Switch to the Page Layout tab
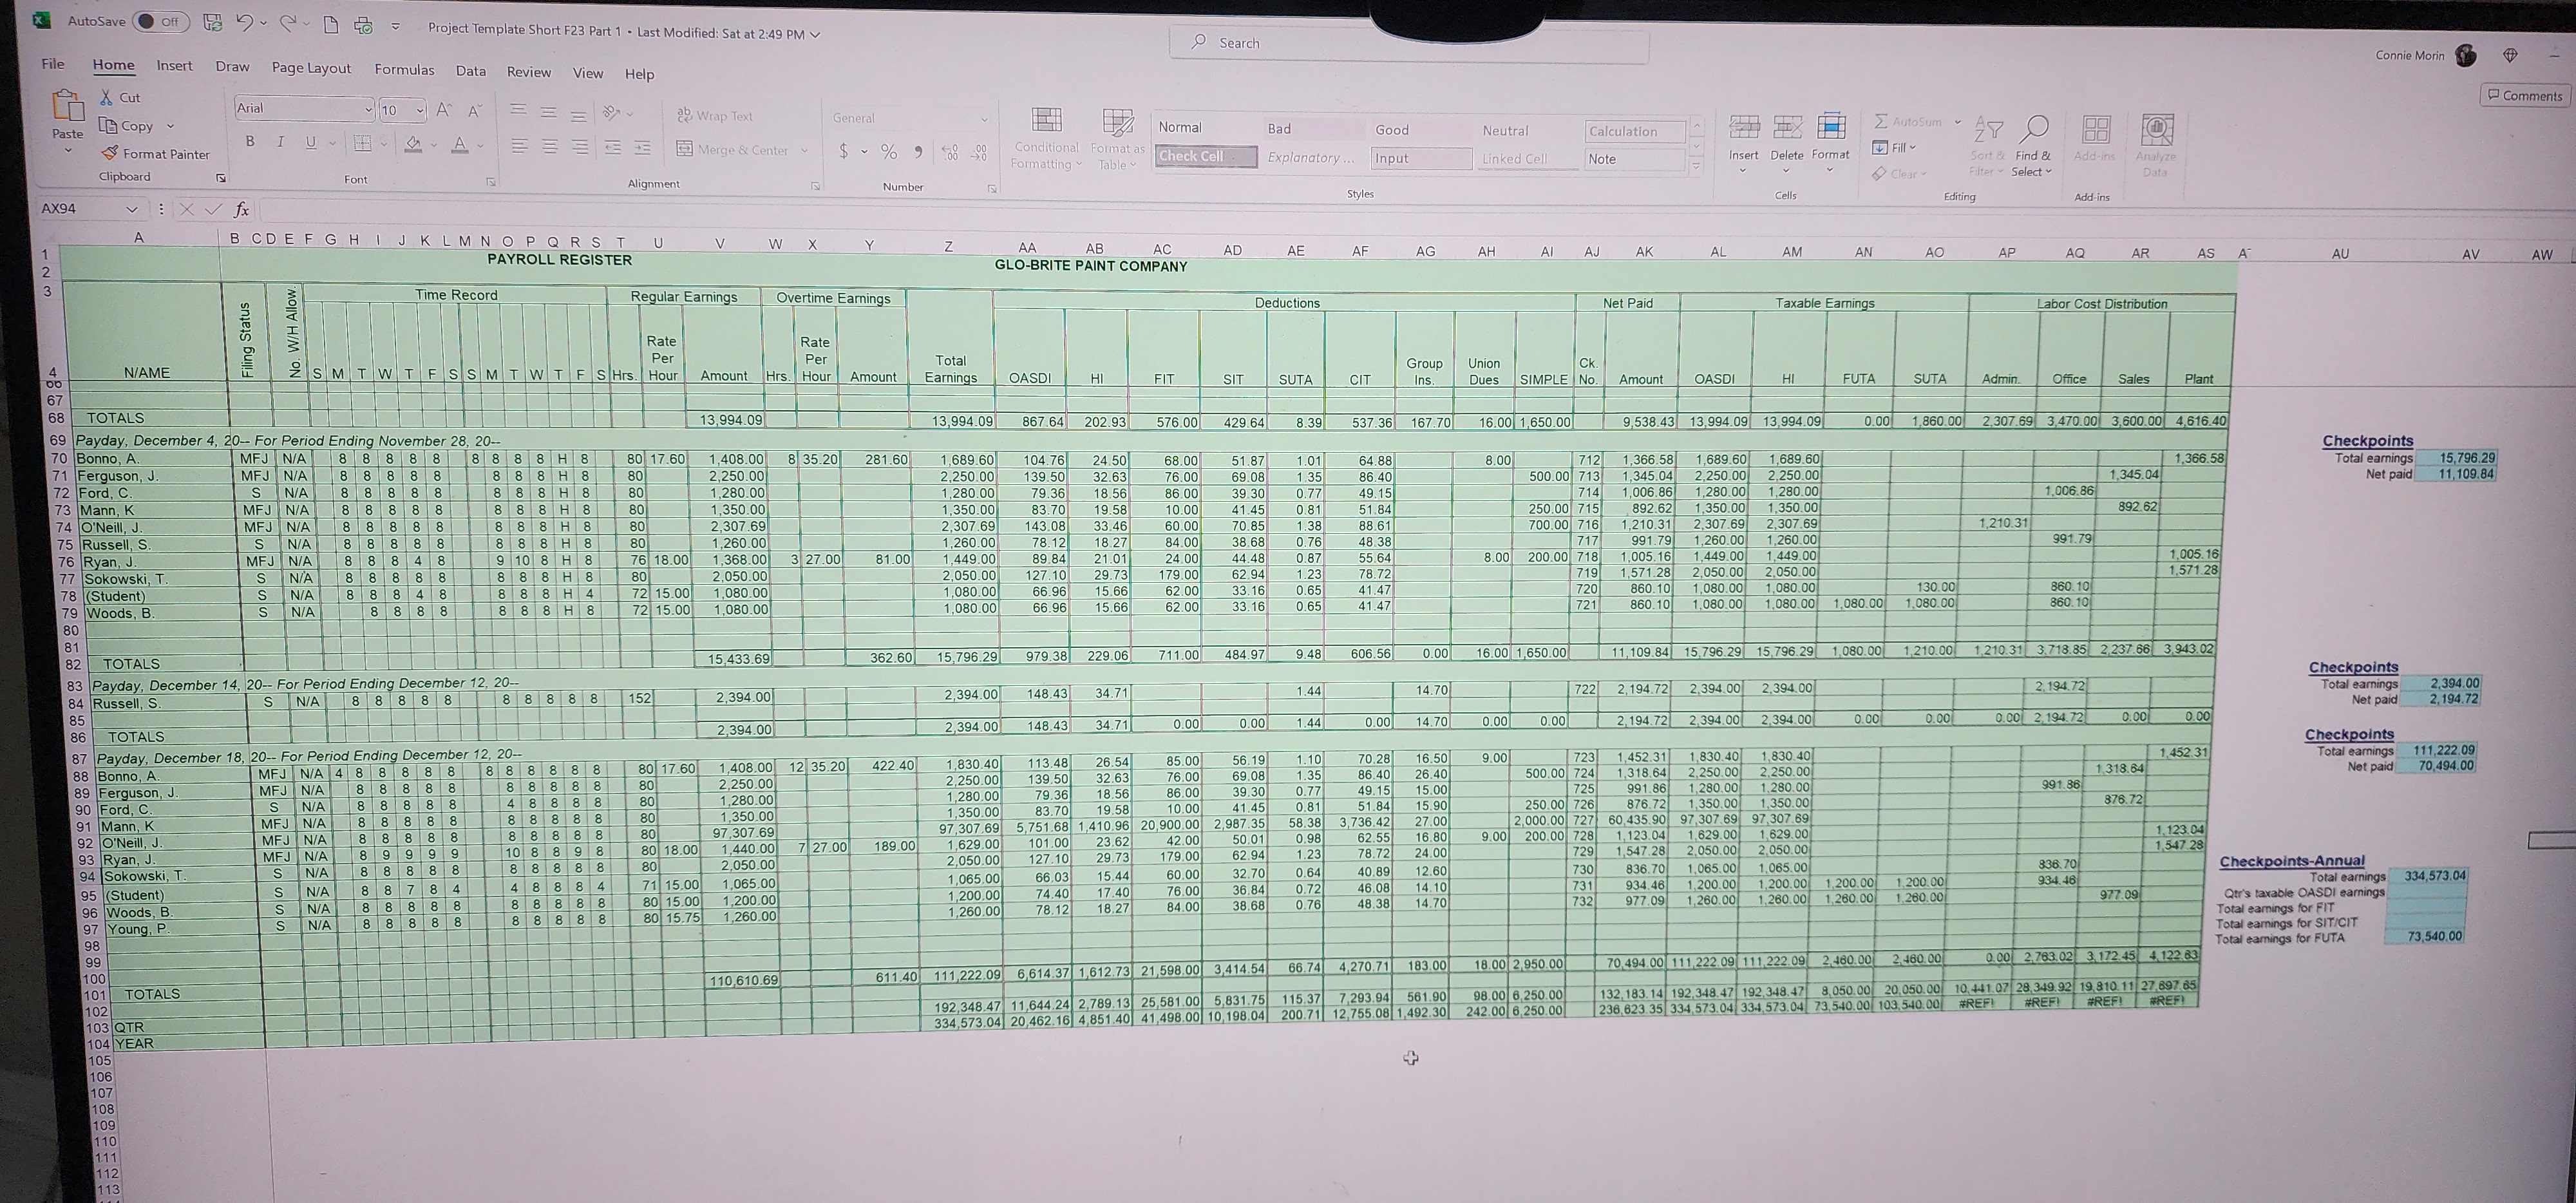Image resolution: width=2576 pixels, height=1203 pixels. coord(311,68)
